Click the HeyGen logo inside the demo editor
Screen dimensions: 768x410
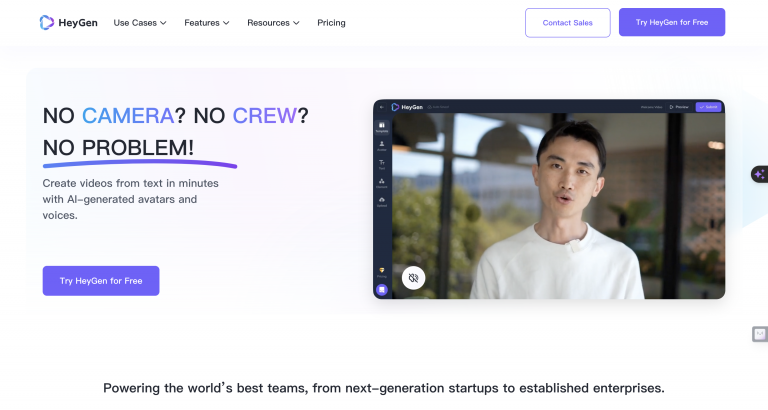(x=407, y=107)
